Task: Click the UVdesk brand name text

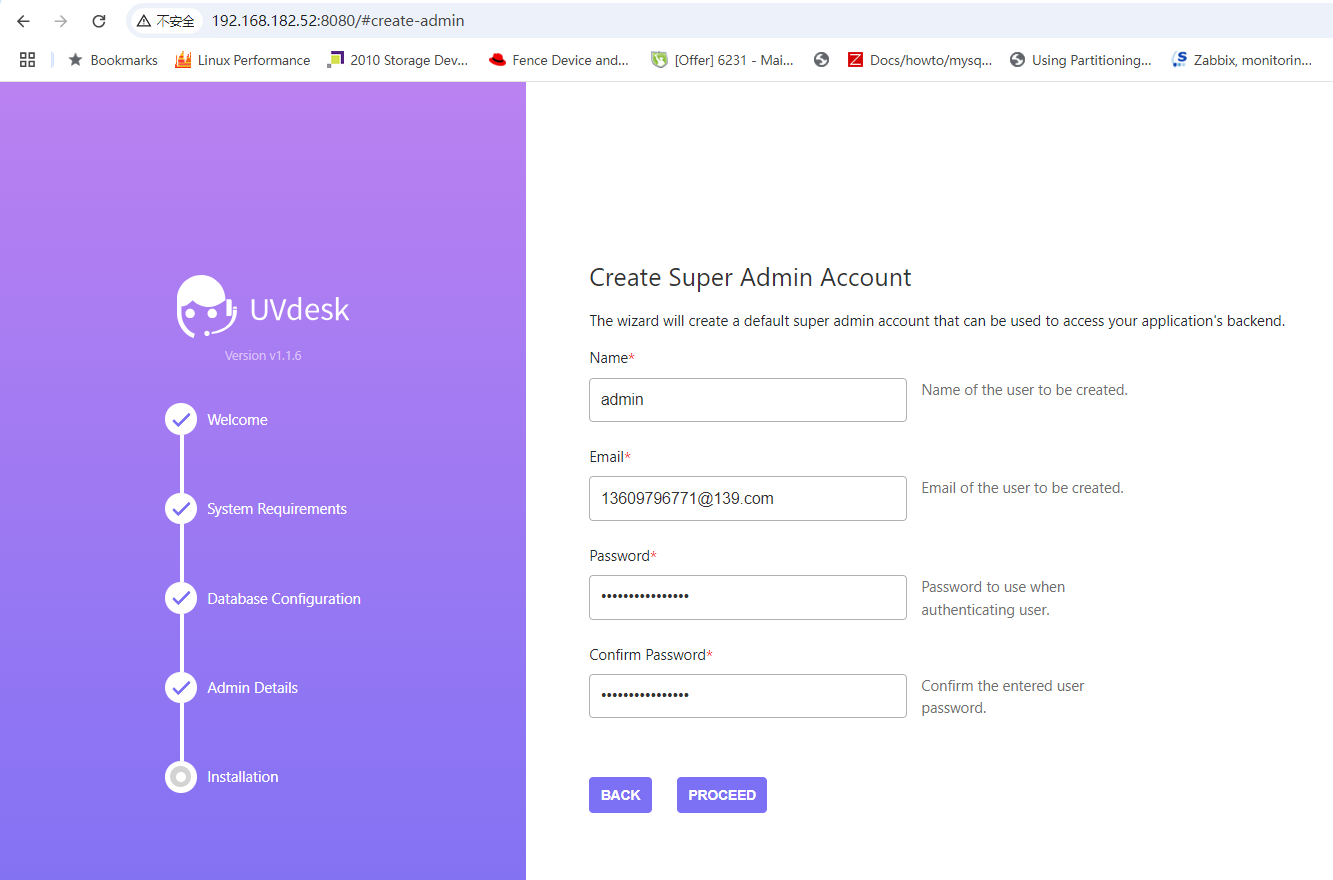Action: click(x=300, y=309)
